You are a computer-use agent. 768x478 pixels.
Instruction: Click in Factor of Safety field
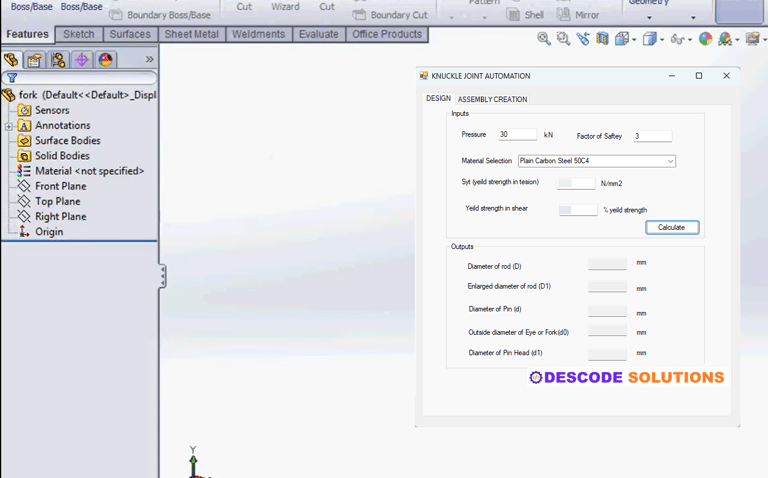652,136
